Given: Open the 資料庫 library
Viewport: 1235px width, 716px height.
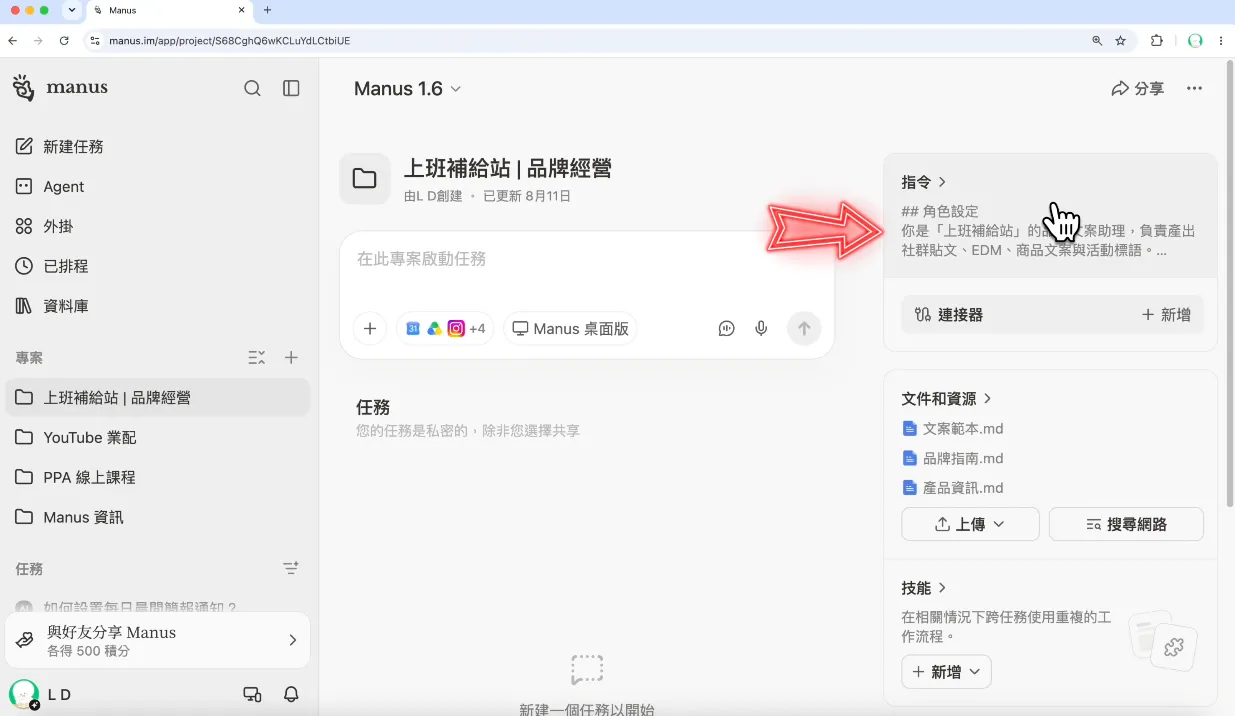Looking at the screenshot, I should point(158,306).
